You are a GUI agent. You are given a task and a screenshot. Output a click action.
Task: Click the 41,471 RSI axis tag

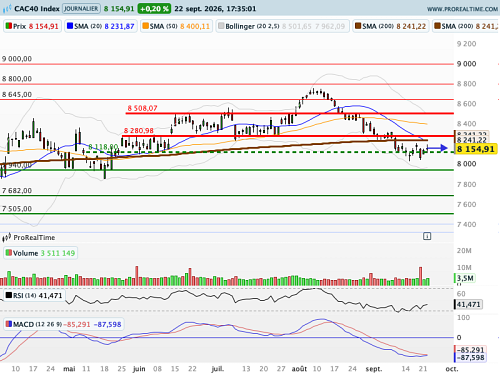468,304
